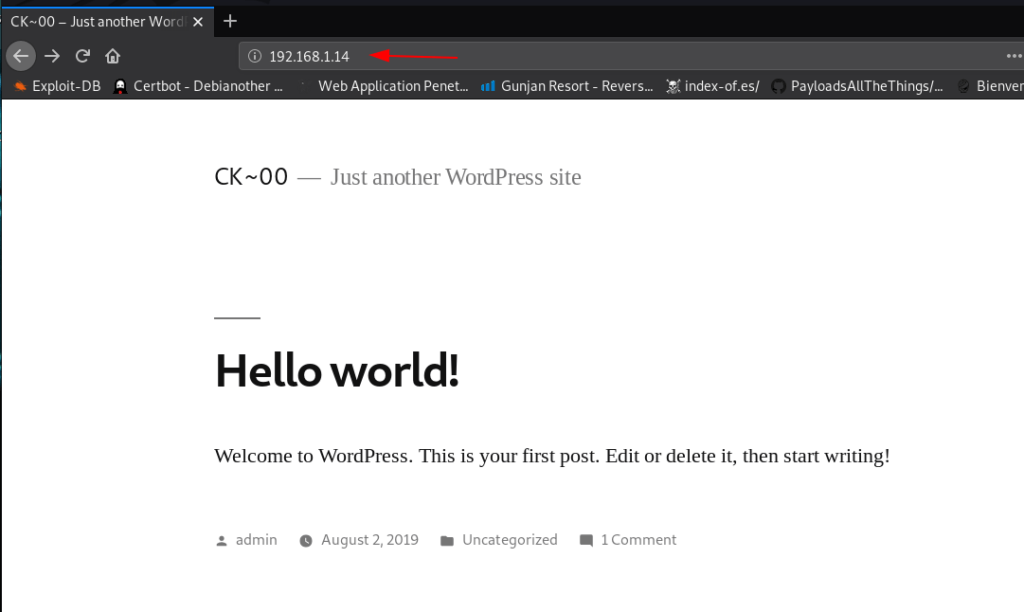Open the PayloadsAllTheThings GitHub bookmark
1024x612 pixels.
click(x=857, y=86)
